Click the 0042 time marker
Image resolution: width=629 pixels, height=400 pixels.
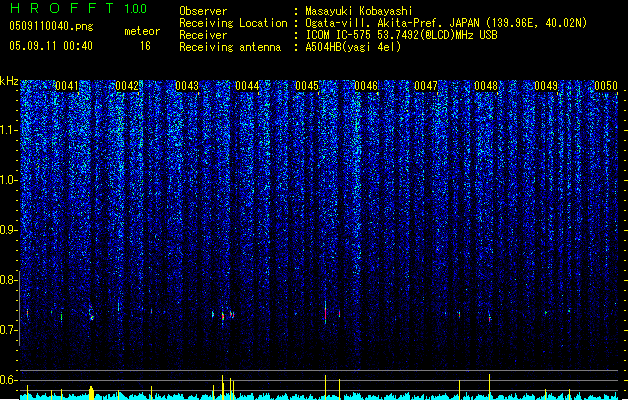127,86
